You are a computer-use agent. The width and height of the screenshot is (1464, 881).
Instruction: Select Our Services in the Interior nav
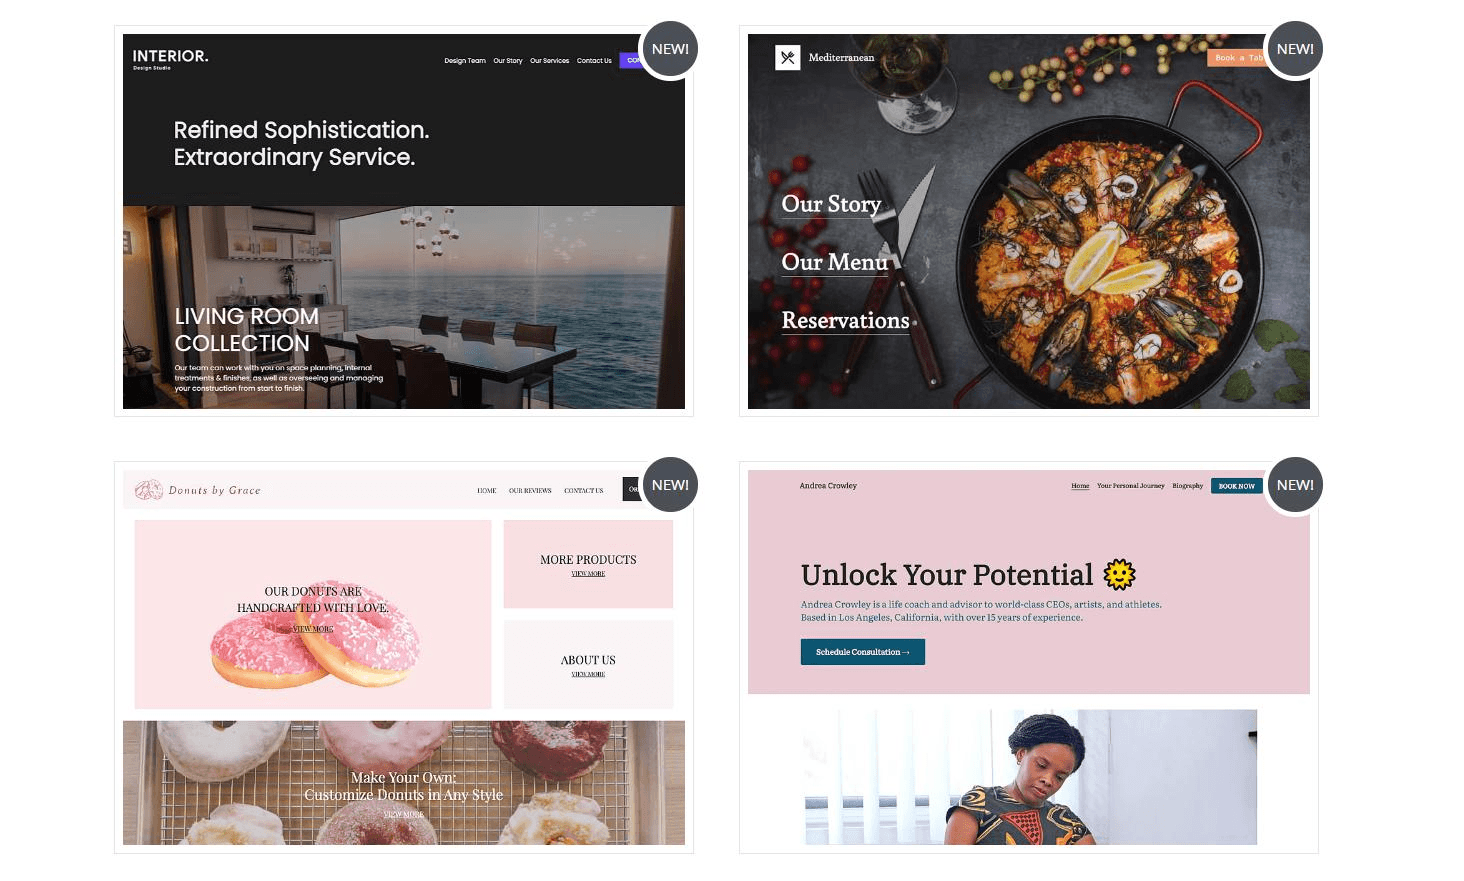coord(549,61)
